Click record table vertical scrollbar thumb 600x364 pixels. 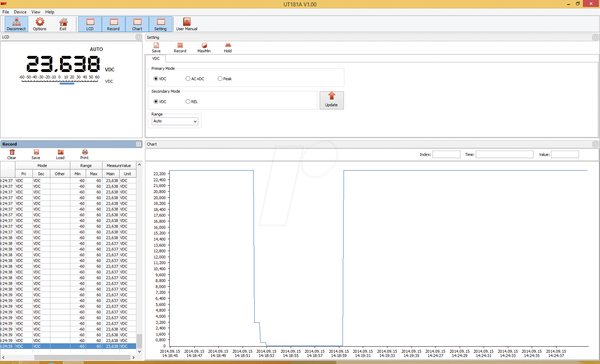point(139,341)
